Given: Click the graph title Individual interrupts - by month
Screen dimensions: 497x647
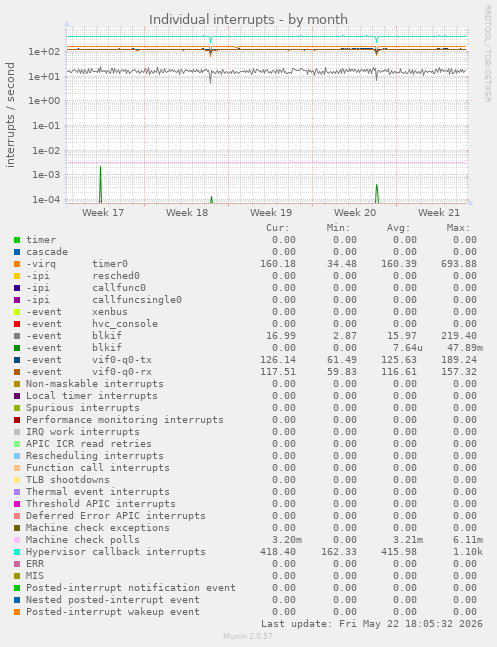Looking at the screenshot, I should click(x=248, y=19).
